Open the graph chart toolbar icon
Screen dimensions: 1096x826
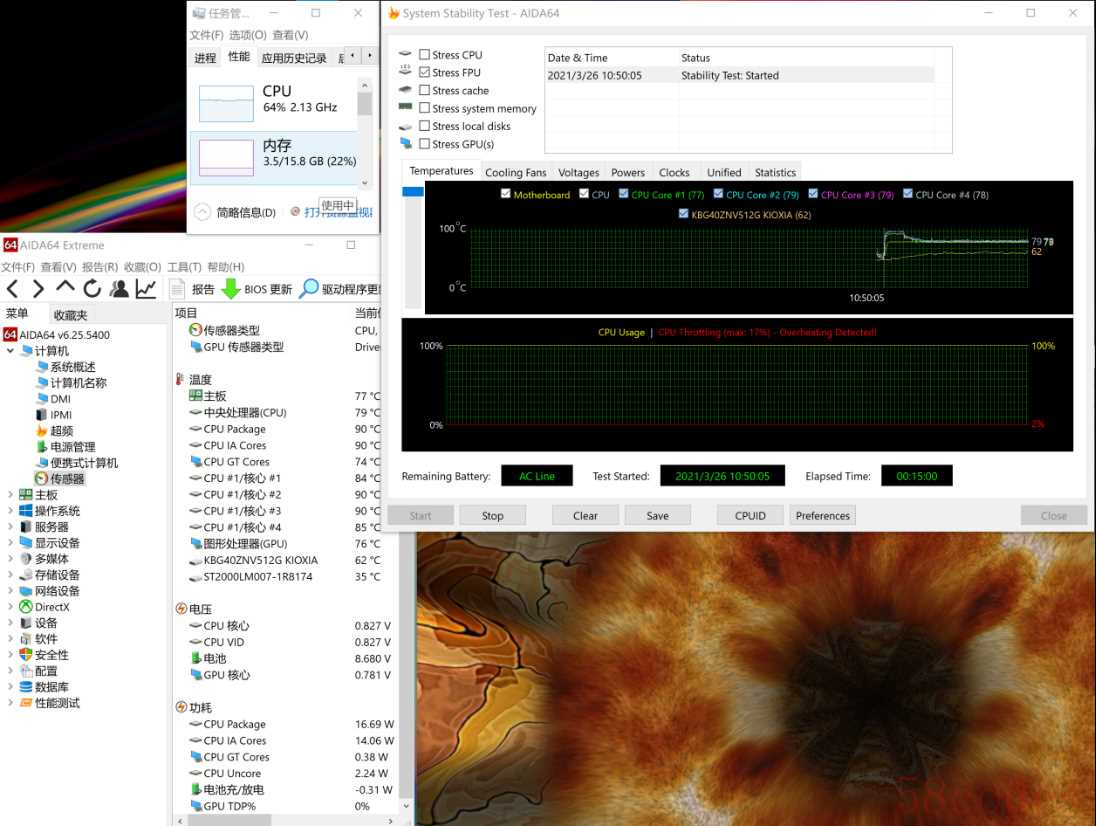(x=146, y=289)
